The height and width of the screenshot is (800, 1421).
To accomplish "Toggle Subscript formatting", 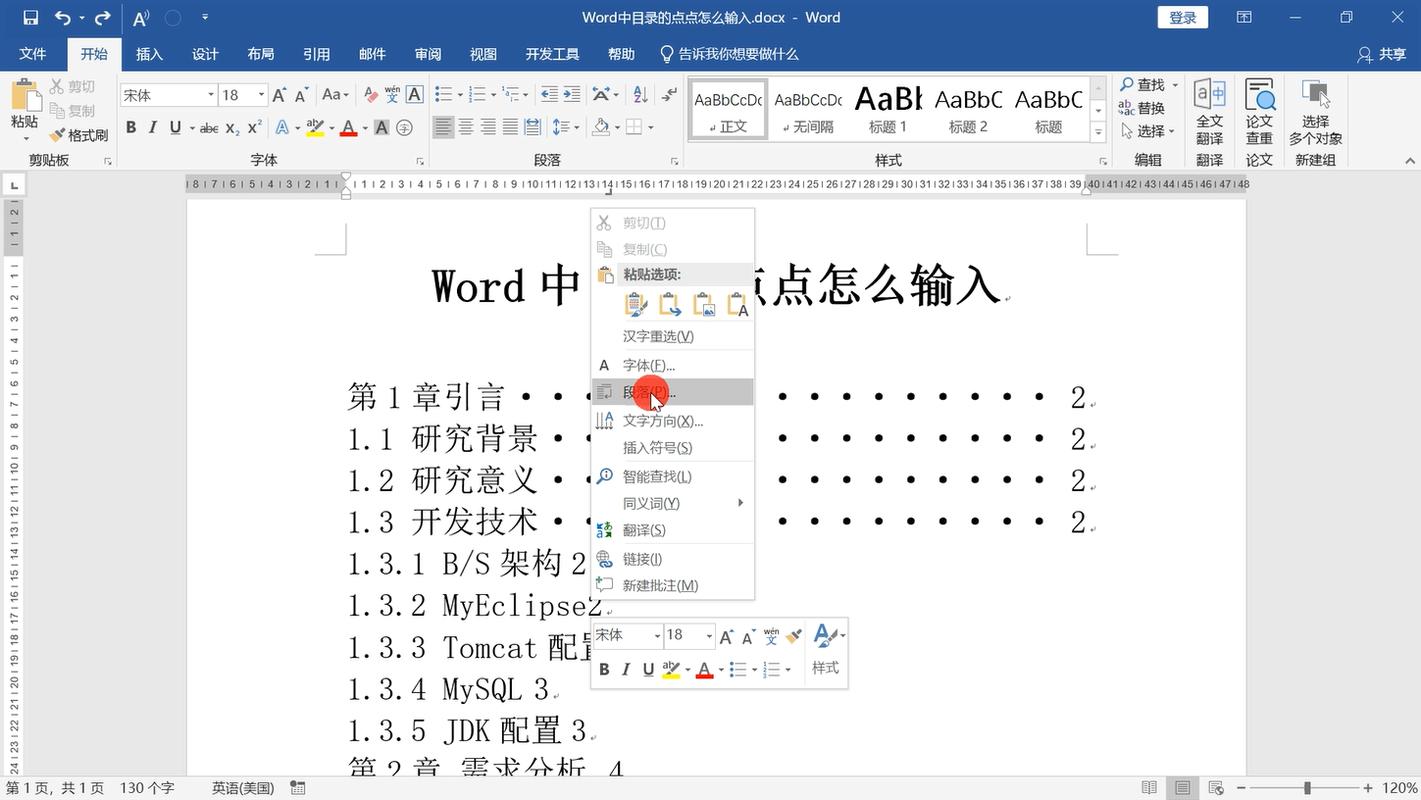I will (232, 128).
